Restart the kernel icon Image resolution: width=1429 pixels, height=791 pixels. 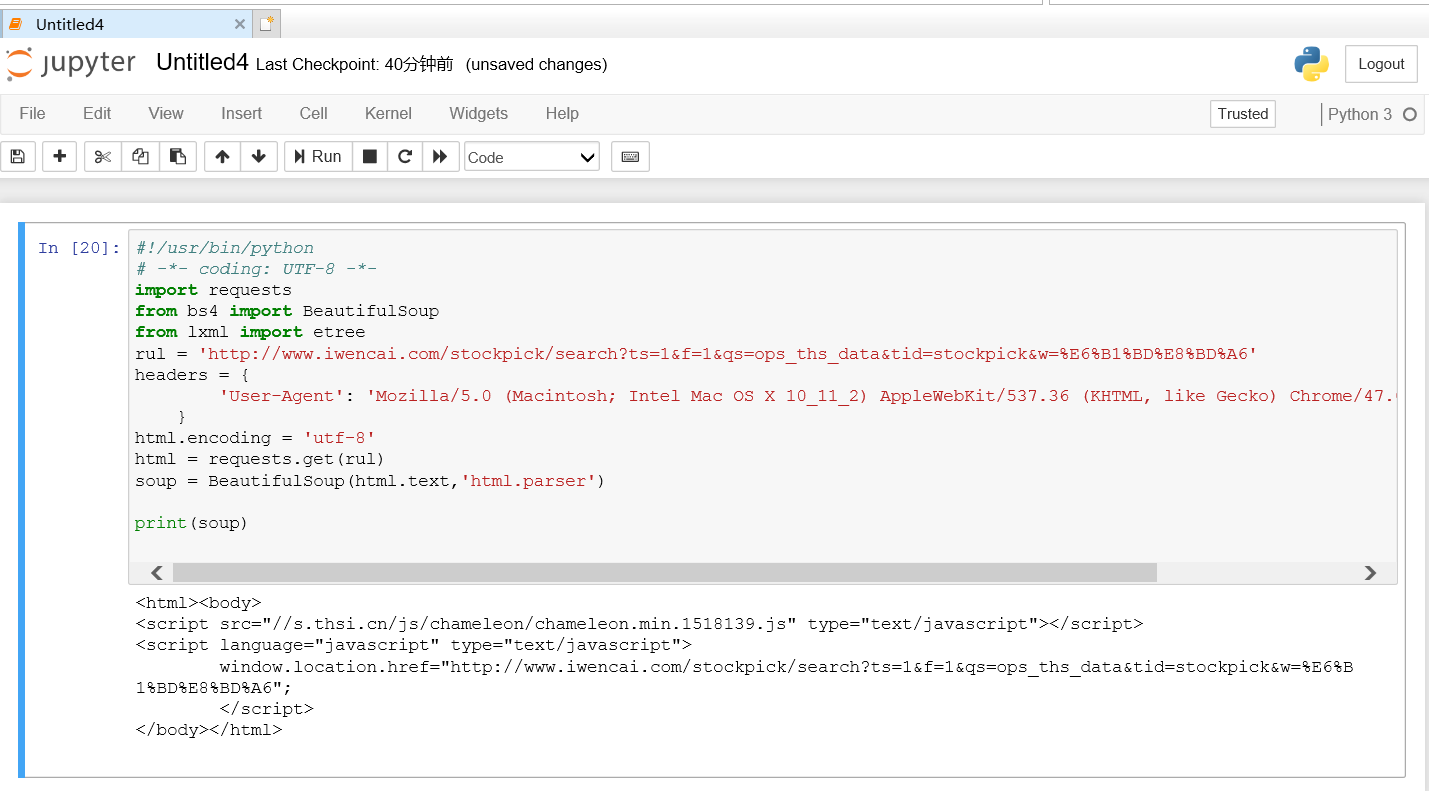point(405,157)
